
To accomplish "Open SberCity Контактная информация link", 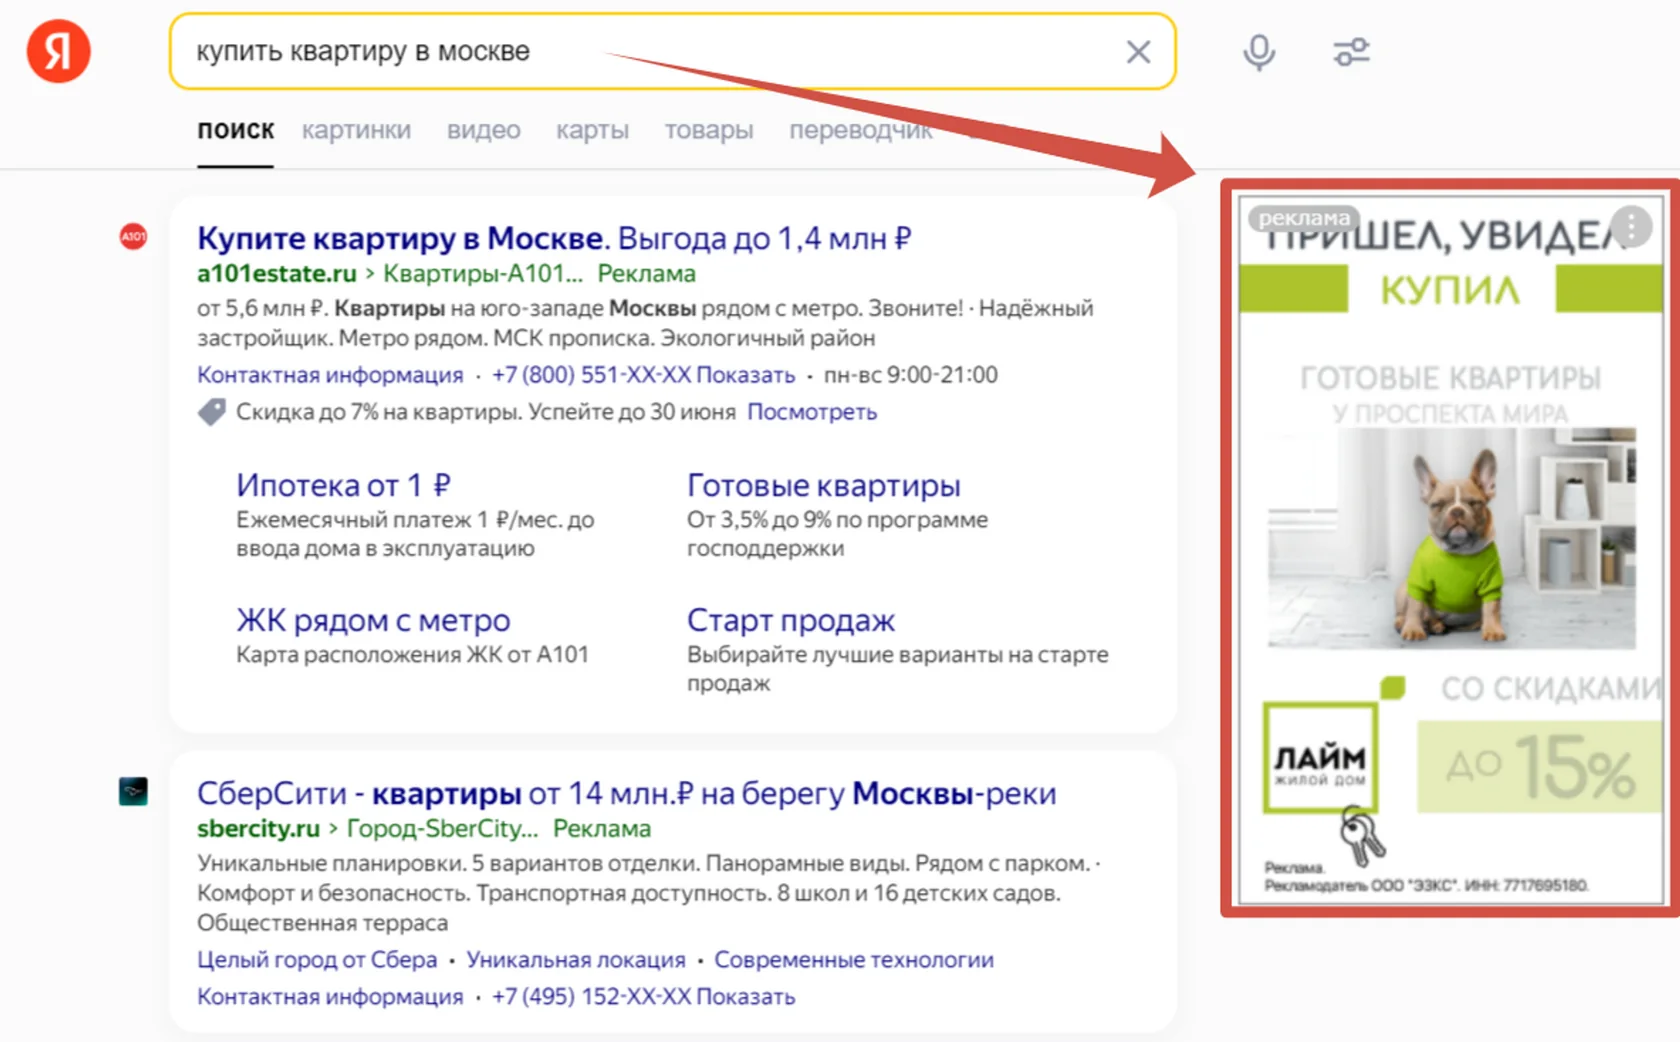I will point(330,997).
